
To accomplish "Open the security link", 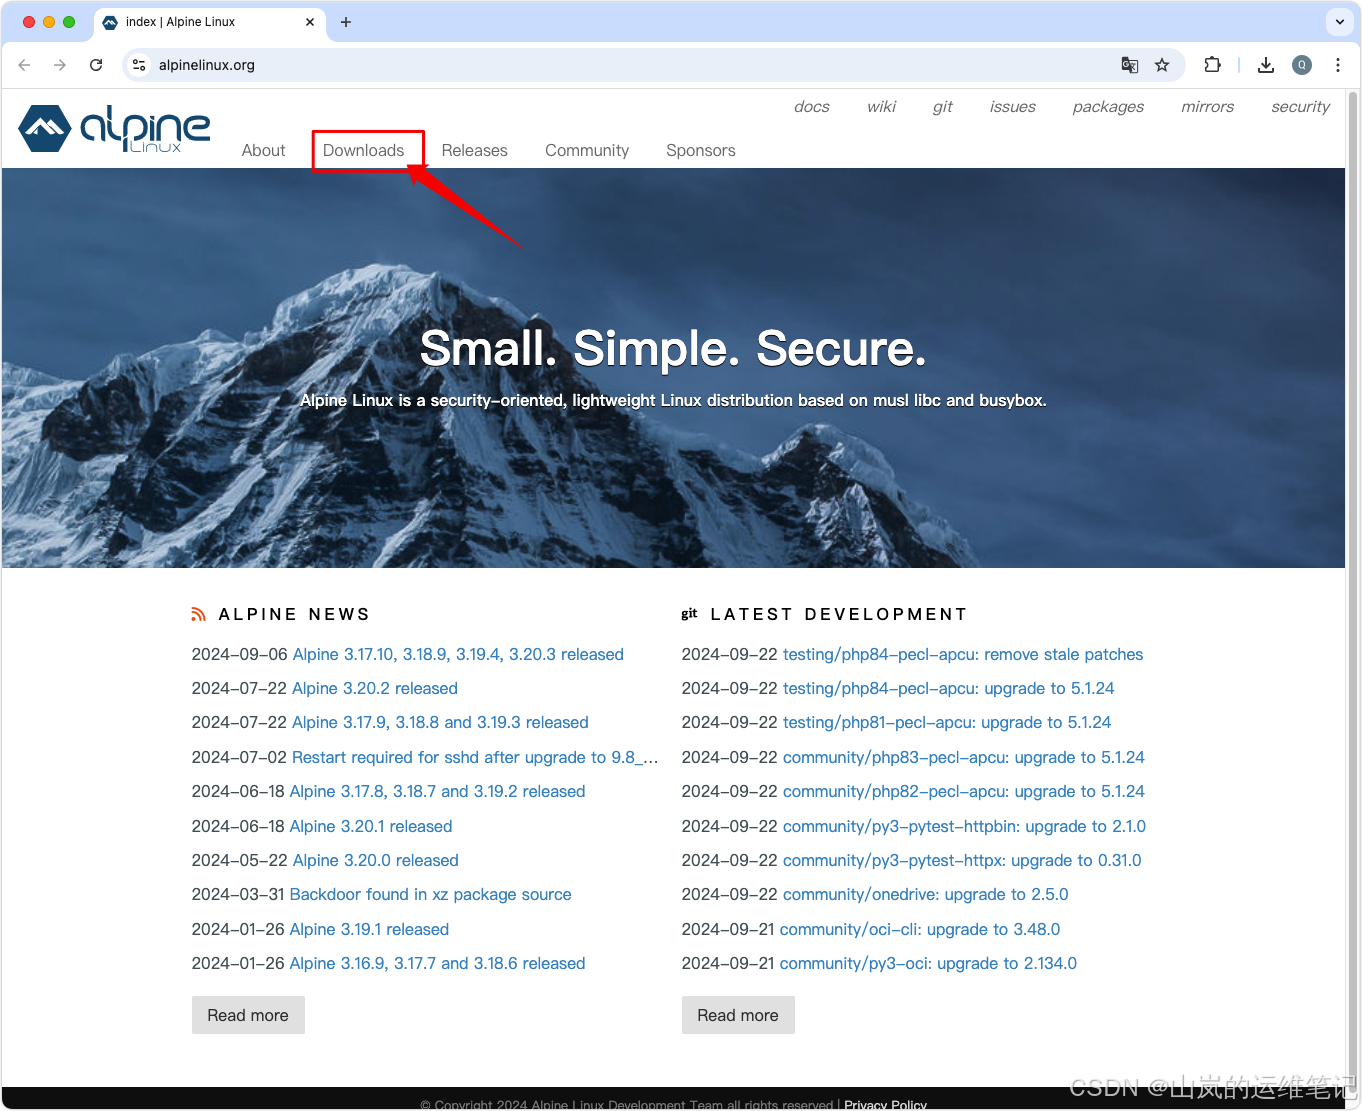I will pos(1301,107).
